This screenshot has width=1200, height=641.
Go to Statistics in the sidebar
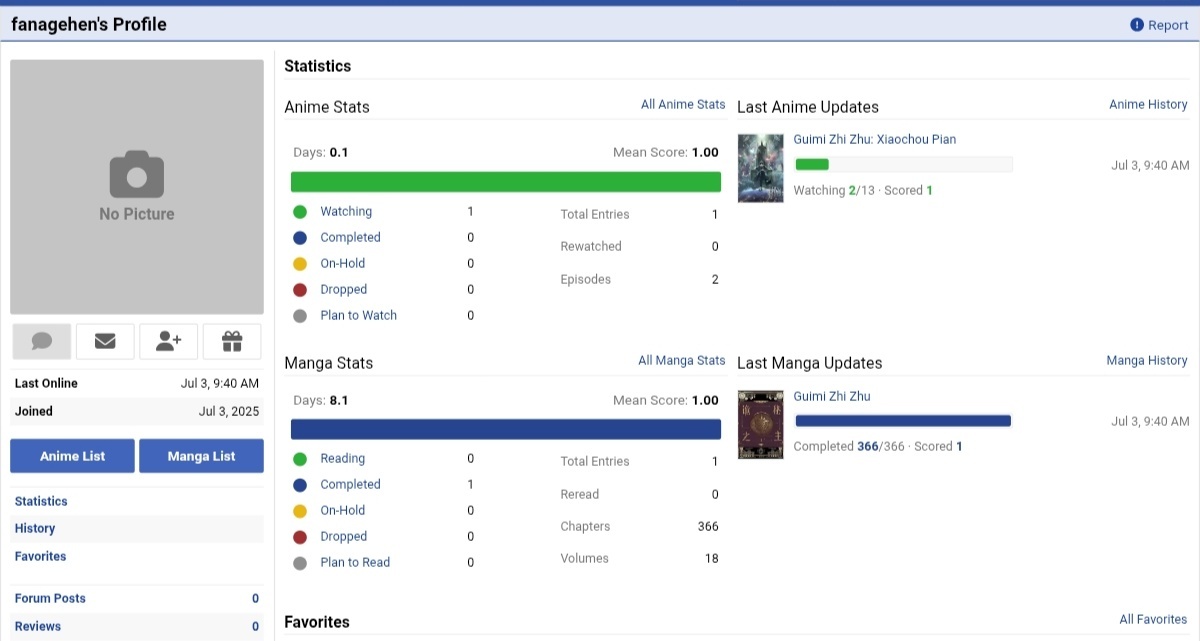point(41,501)
